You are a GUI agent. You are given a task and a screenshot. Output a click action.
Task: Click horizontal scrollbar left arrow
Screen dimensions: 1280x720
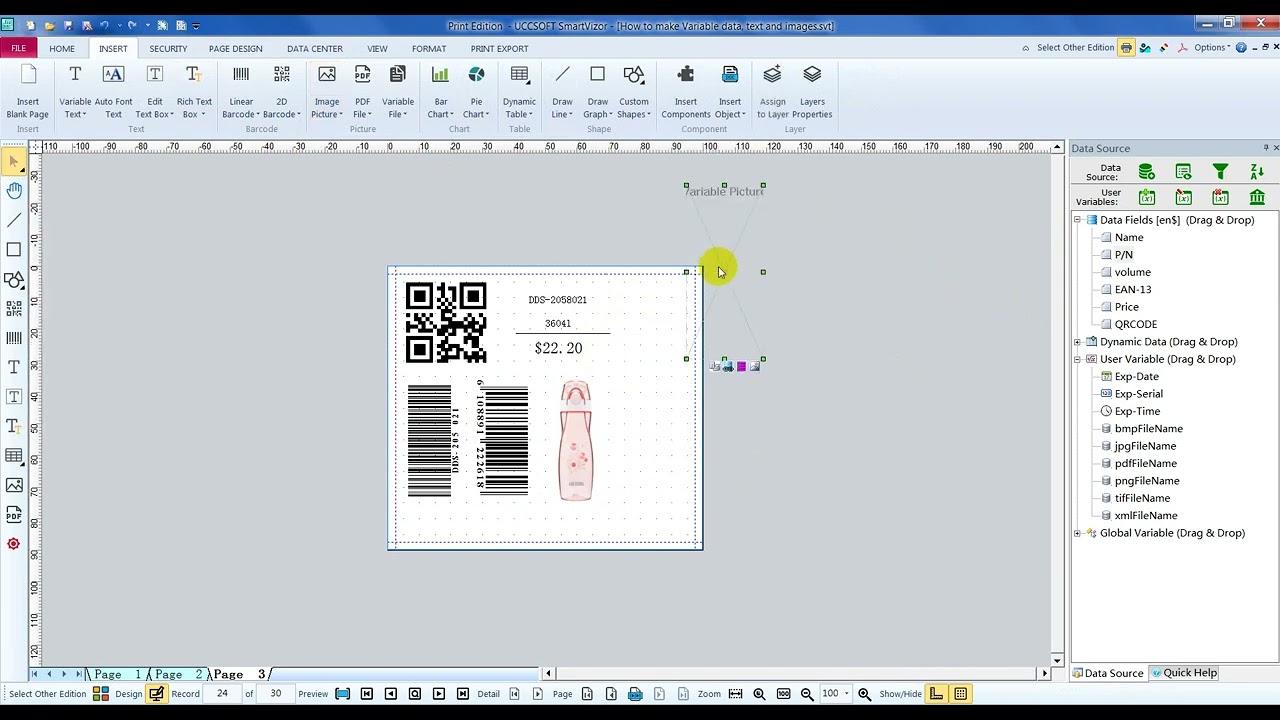pyautogui.click(x=548, y=673)
